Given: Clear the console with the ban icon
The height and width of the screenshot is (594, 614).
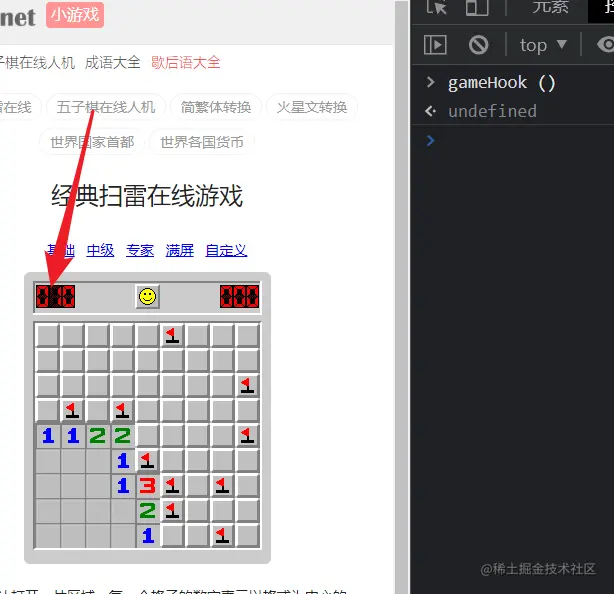Looking at the screenshot, I should (479, 45).
